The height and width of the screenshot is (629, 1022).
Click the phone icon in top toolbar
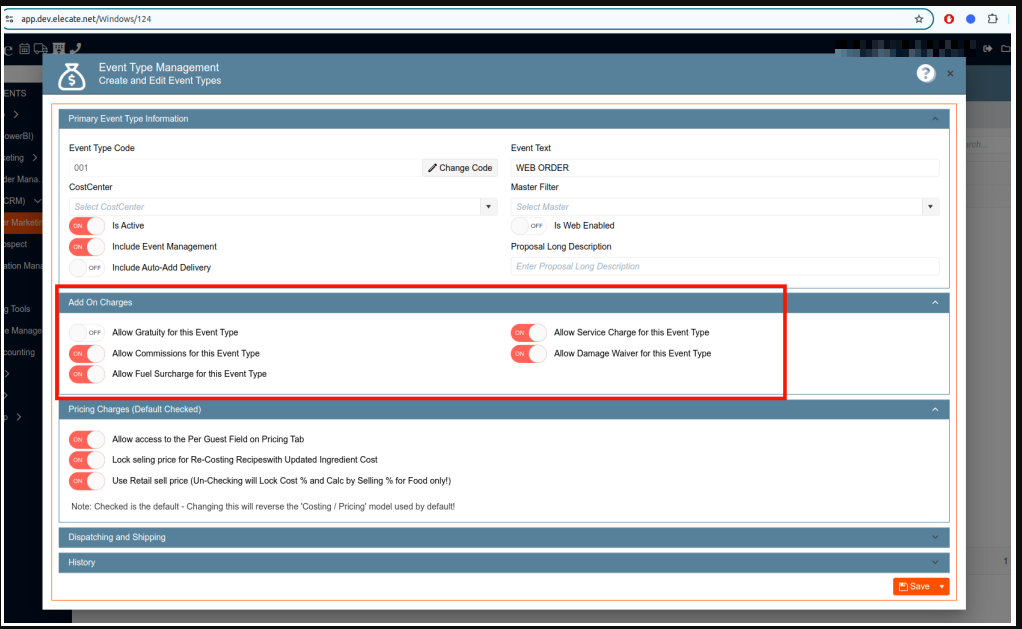(76, 48)
